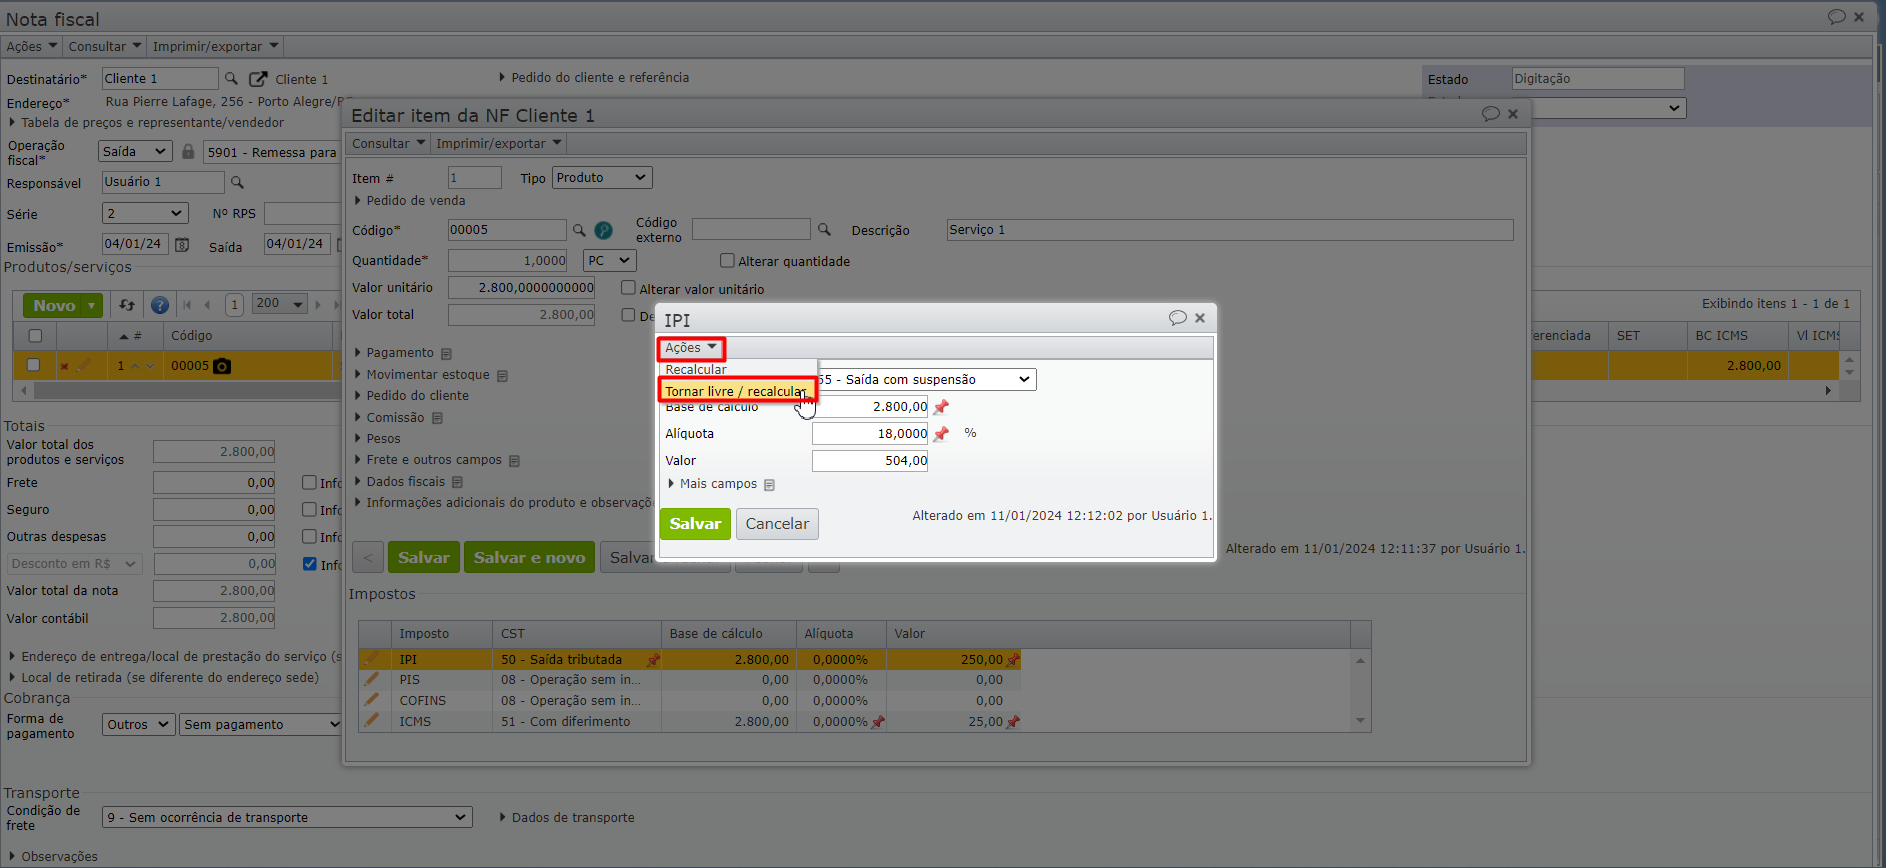Viewport: 1886px width, 868px height.
Task: Click the pin icon beside Alíquota field
Action: pos(941,434)
